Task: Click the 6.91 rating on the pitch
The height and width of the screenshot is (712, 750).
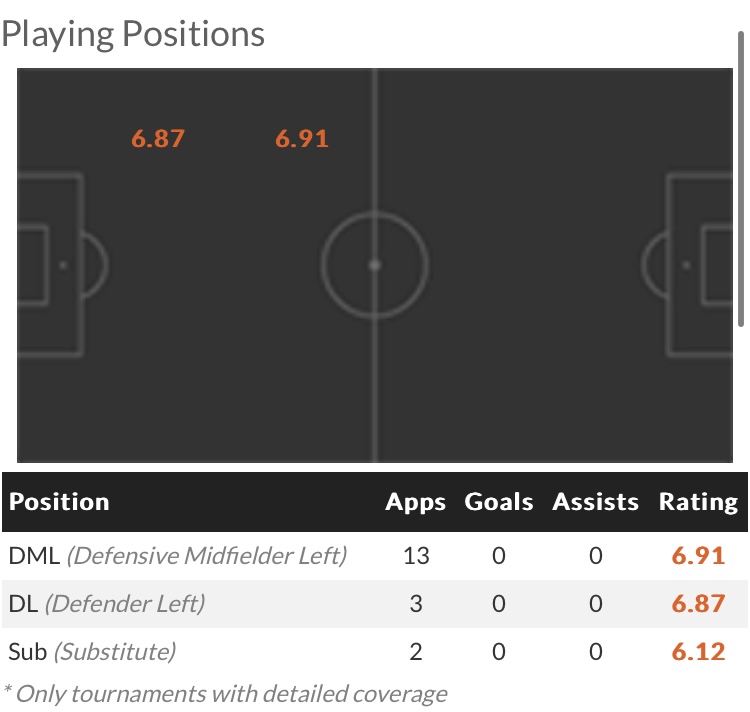Action: pyautogui.click(x=302, y=139)
